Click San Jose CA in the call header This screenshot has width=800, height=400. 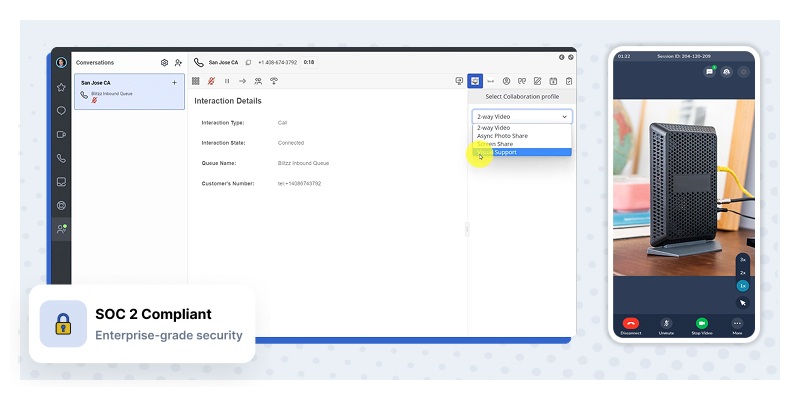click(x=223, y=63)
